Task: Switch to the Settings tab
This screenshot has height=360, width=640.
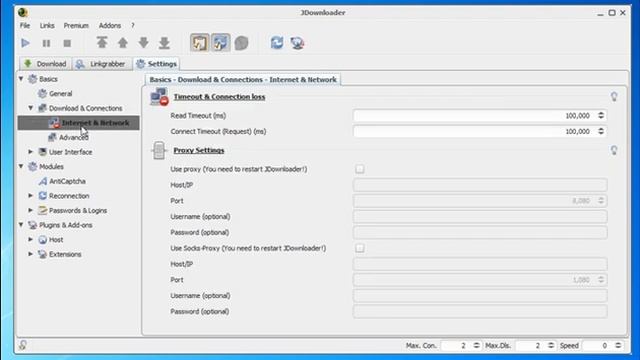Action: tap(157, 64)
